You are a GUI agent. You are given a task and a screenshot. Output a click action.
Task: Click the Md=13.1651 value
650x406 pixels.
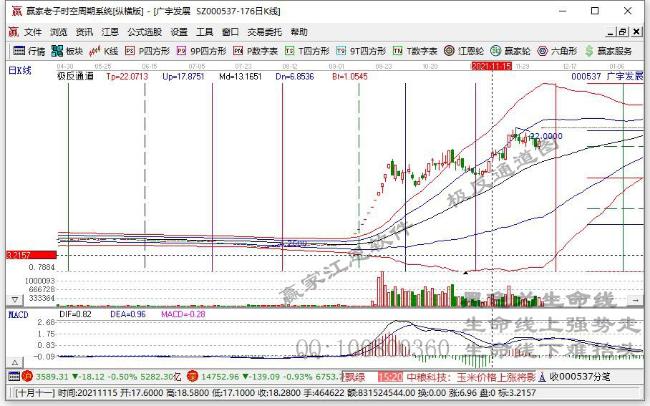[240, 76]
